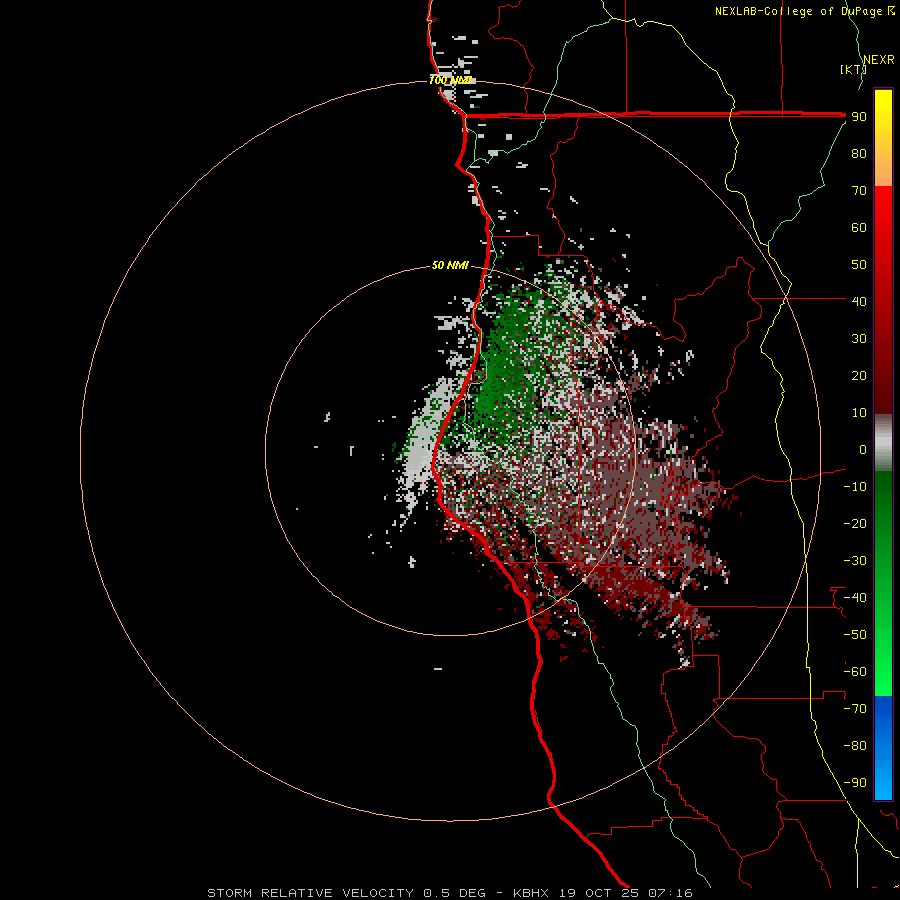Image resolution: width=900 pixels, height=900 pixels.
Task: Click the 60 value on velocity scale
Action: point(859,228)
